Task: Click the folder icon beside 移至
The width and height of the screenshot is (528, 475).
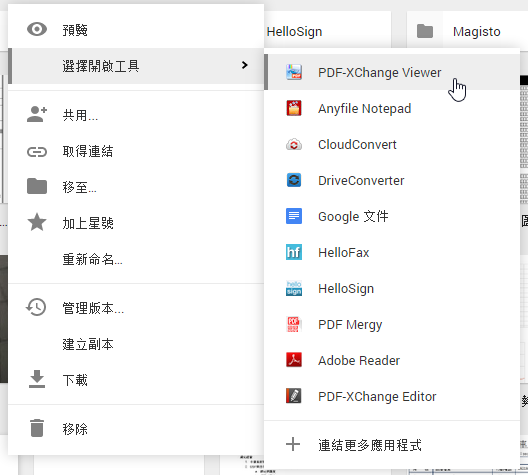Action: click(37, 186)
